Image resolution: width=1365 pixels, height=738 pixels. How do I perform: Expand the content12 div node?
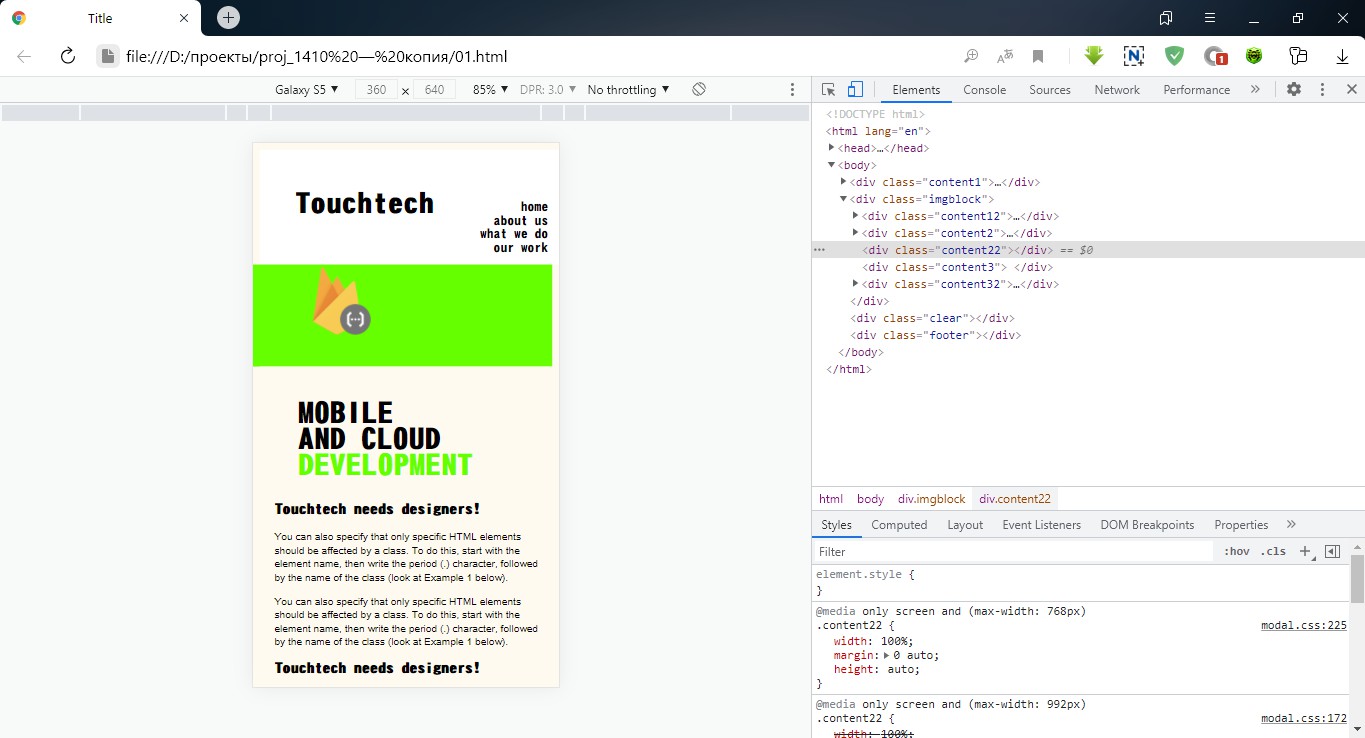pyautogui.click(x=856, y=215)
